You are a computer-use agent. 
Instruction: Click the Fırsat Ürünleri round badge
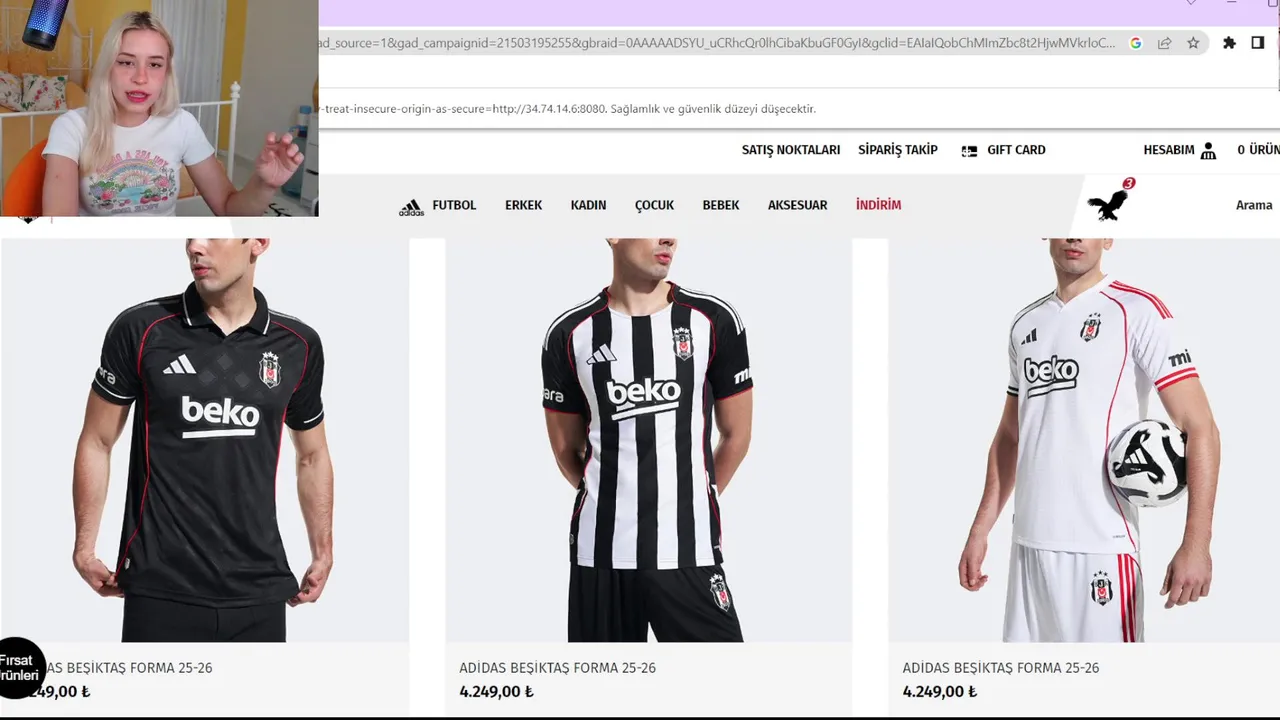[20, 668]
